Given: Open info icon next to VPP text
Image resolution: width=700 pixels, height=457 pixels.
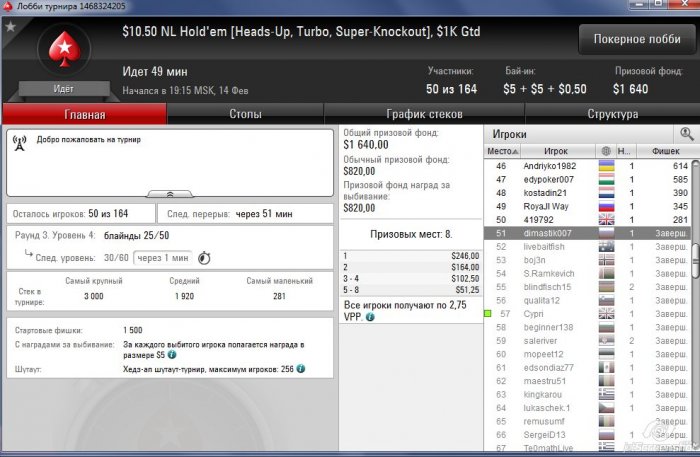Looking at the screenshot, I should tap(370, 317).
